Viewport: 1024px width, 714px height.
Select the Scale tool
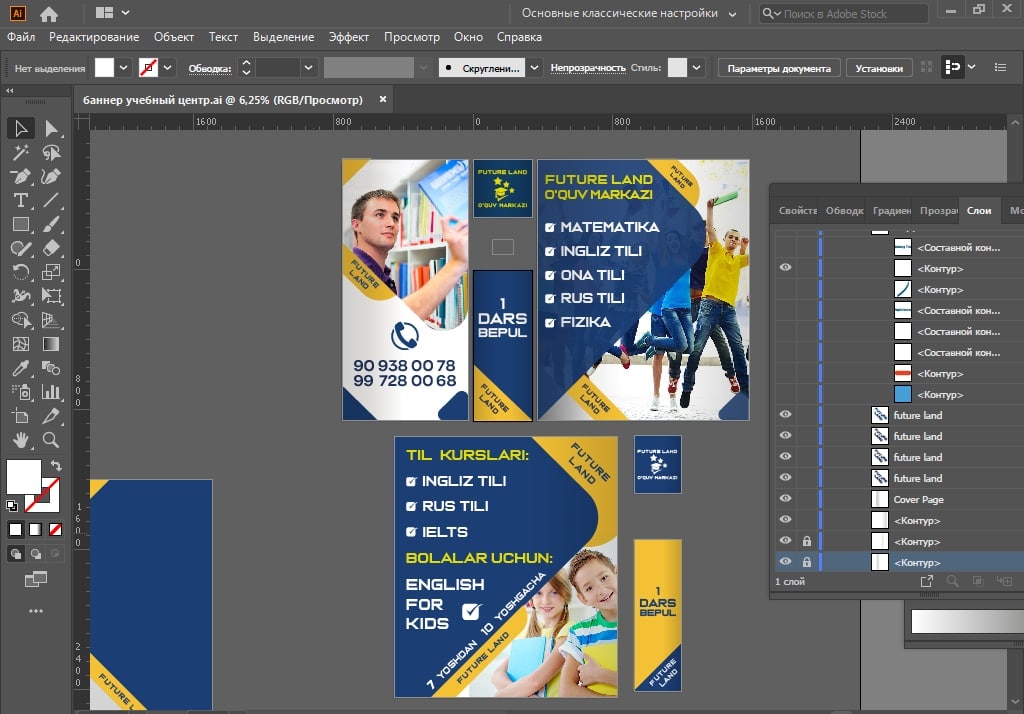(x=51, y=272)
